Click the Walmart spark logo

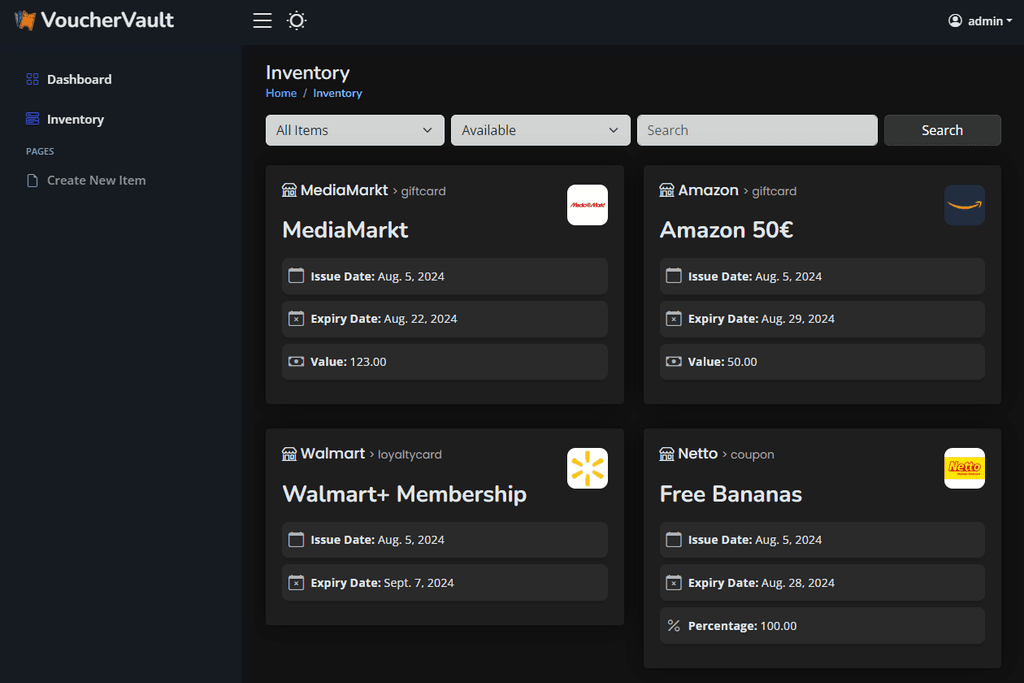click(x=587, y=468)
